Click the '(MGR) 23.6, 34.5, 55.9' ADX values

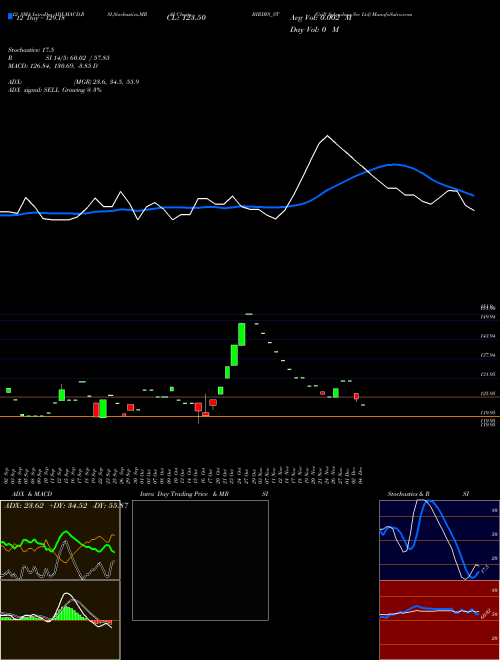[106, 82]
